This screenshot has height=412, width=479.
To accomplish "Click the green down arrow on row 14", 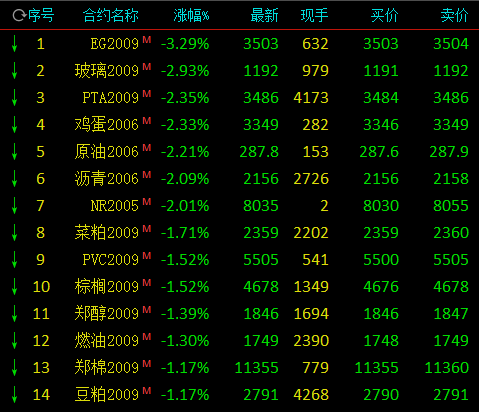I will click(14, 395).
